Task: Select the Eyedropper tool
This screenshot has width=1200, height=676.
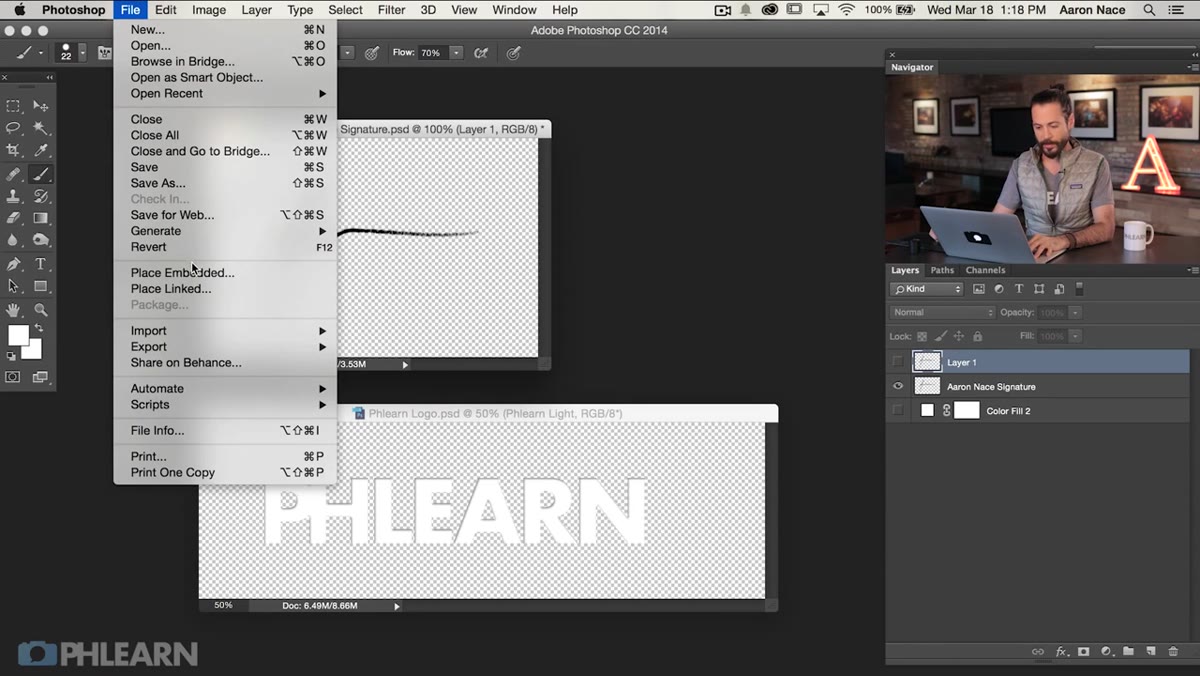Action: click(41, 150)
